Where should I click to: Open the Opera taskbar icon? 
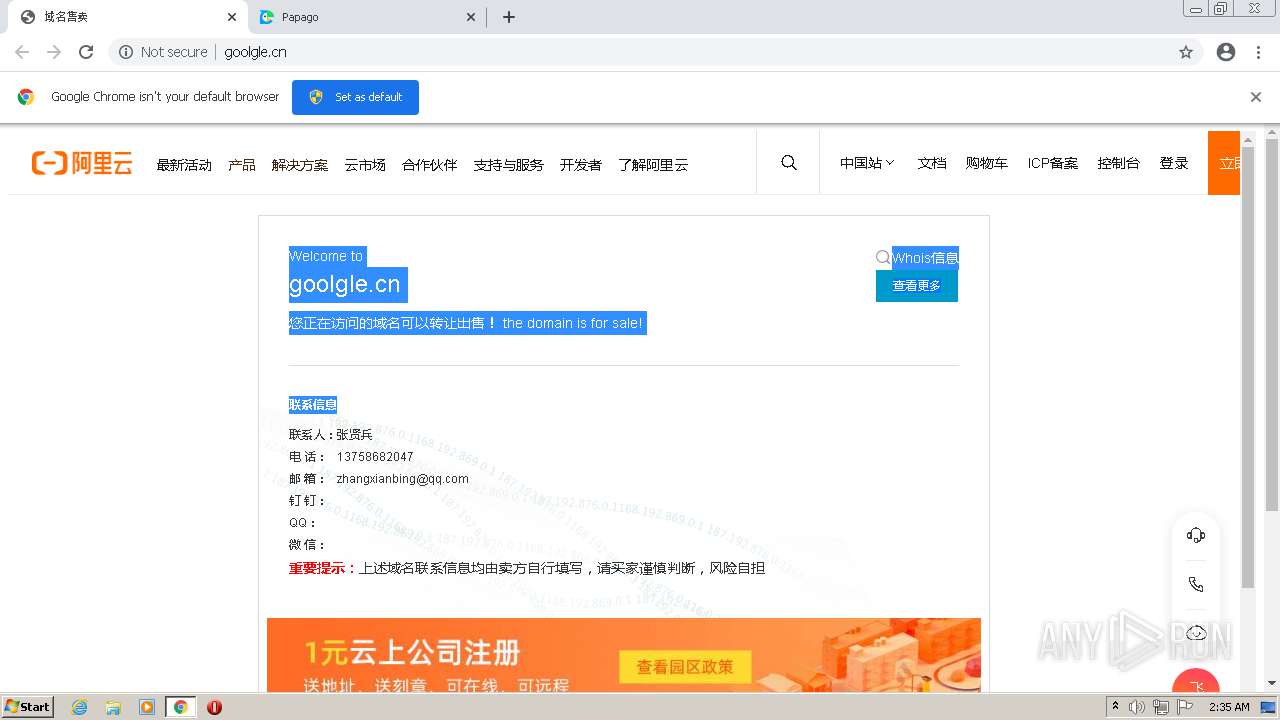214,707
